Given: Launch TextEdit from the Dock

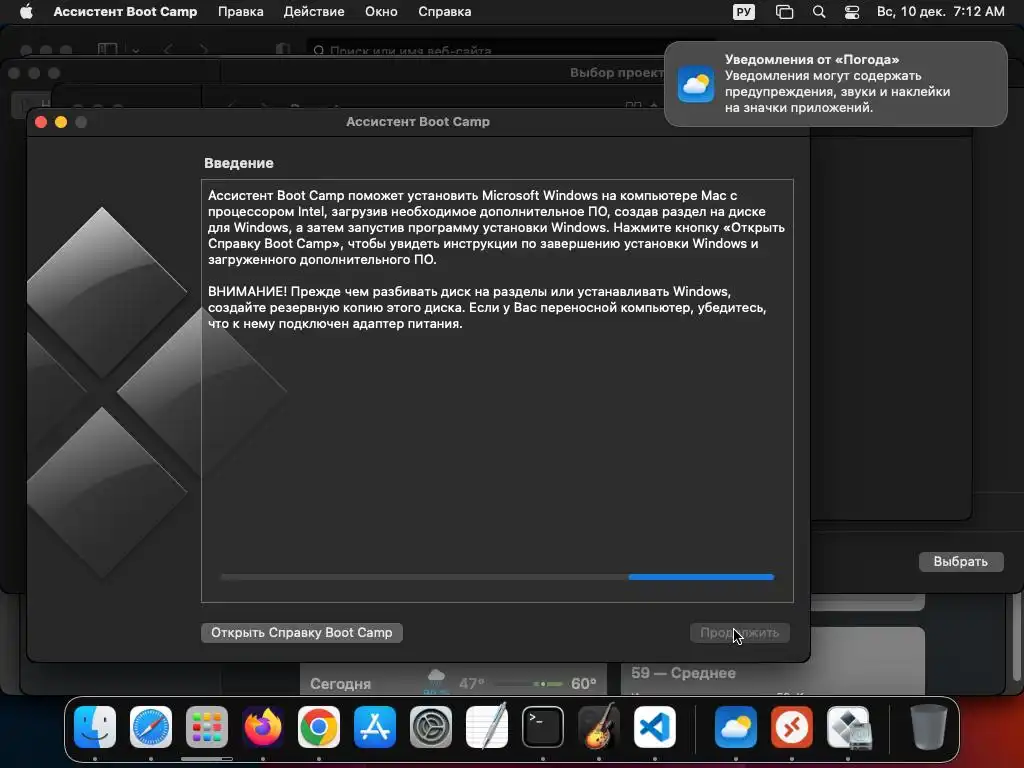Looking at the screenshot, I should 487,727.
